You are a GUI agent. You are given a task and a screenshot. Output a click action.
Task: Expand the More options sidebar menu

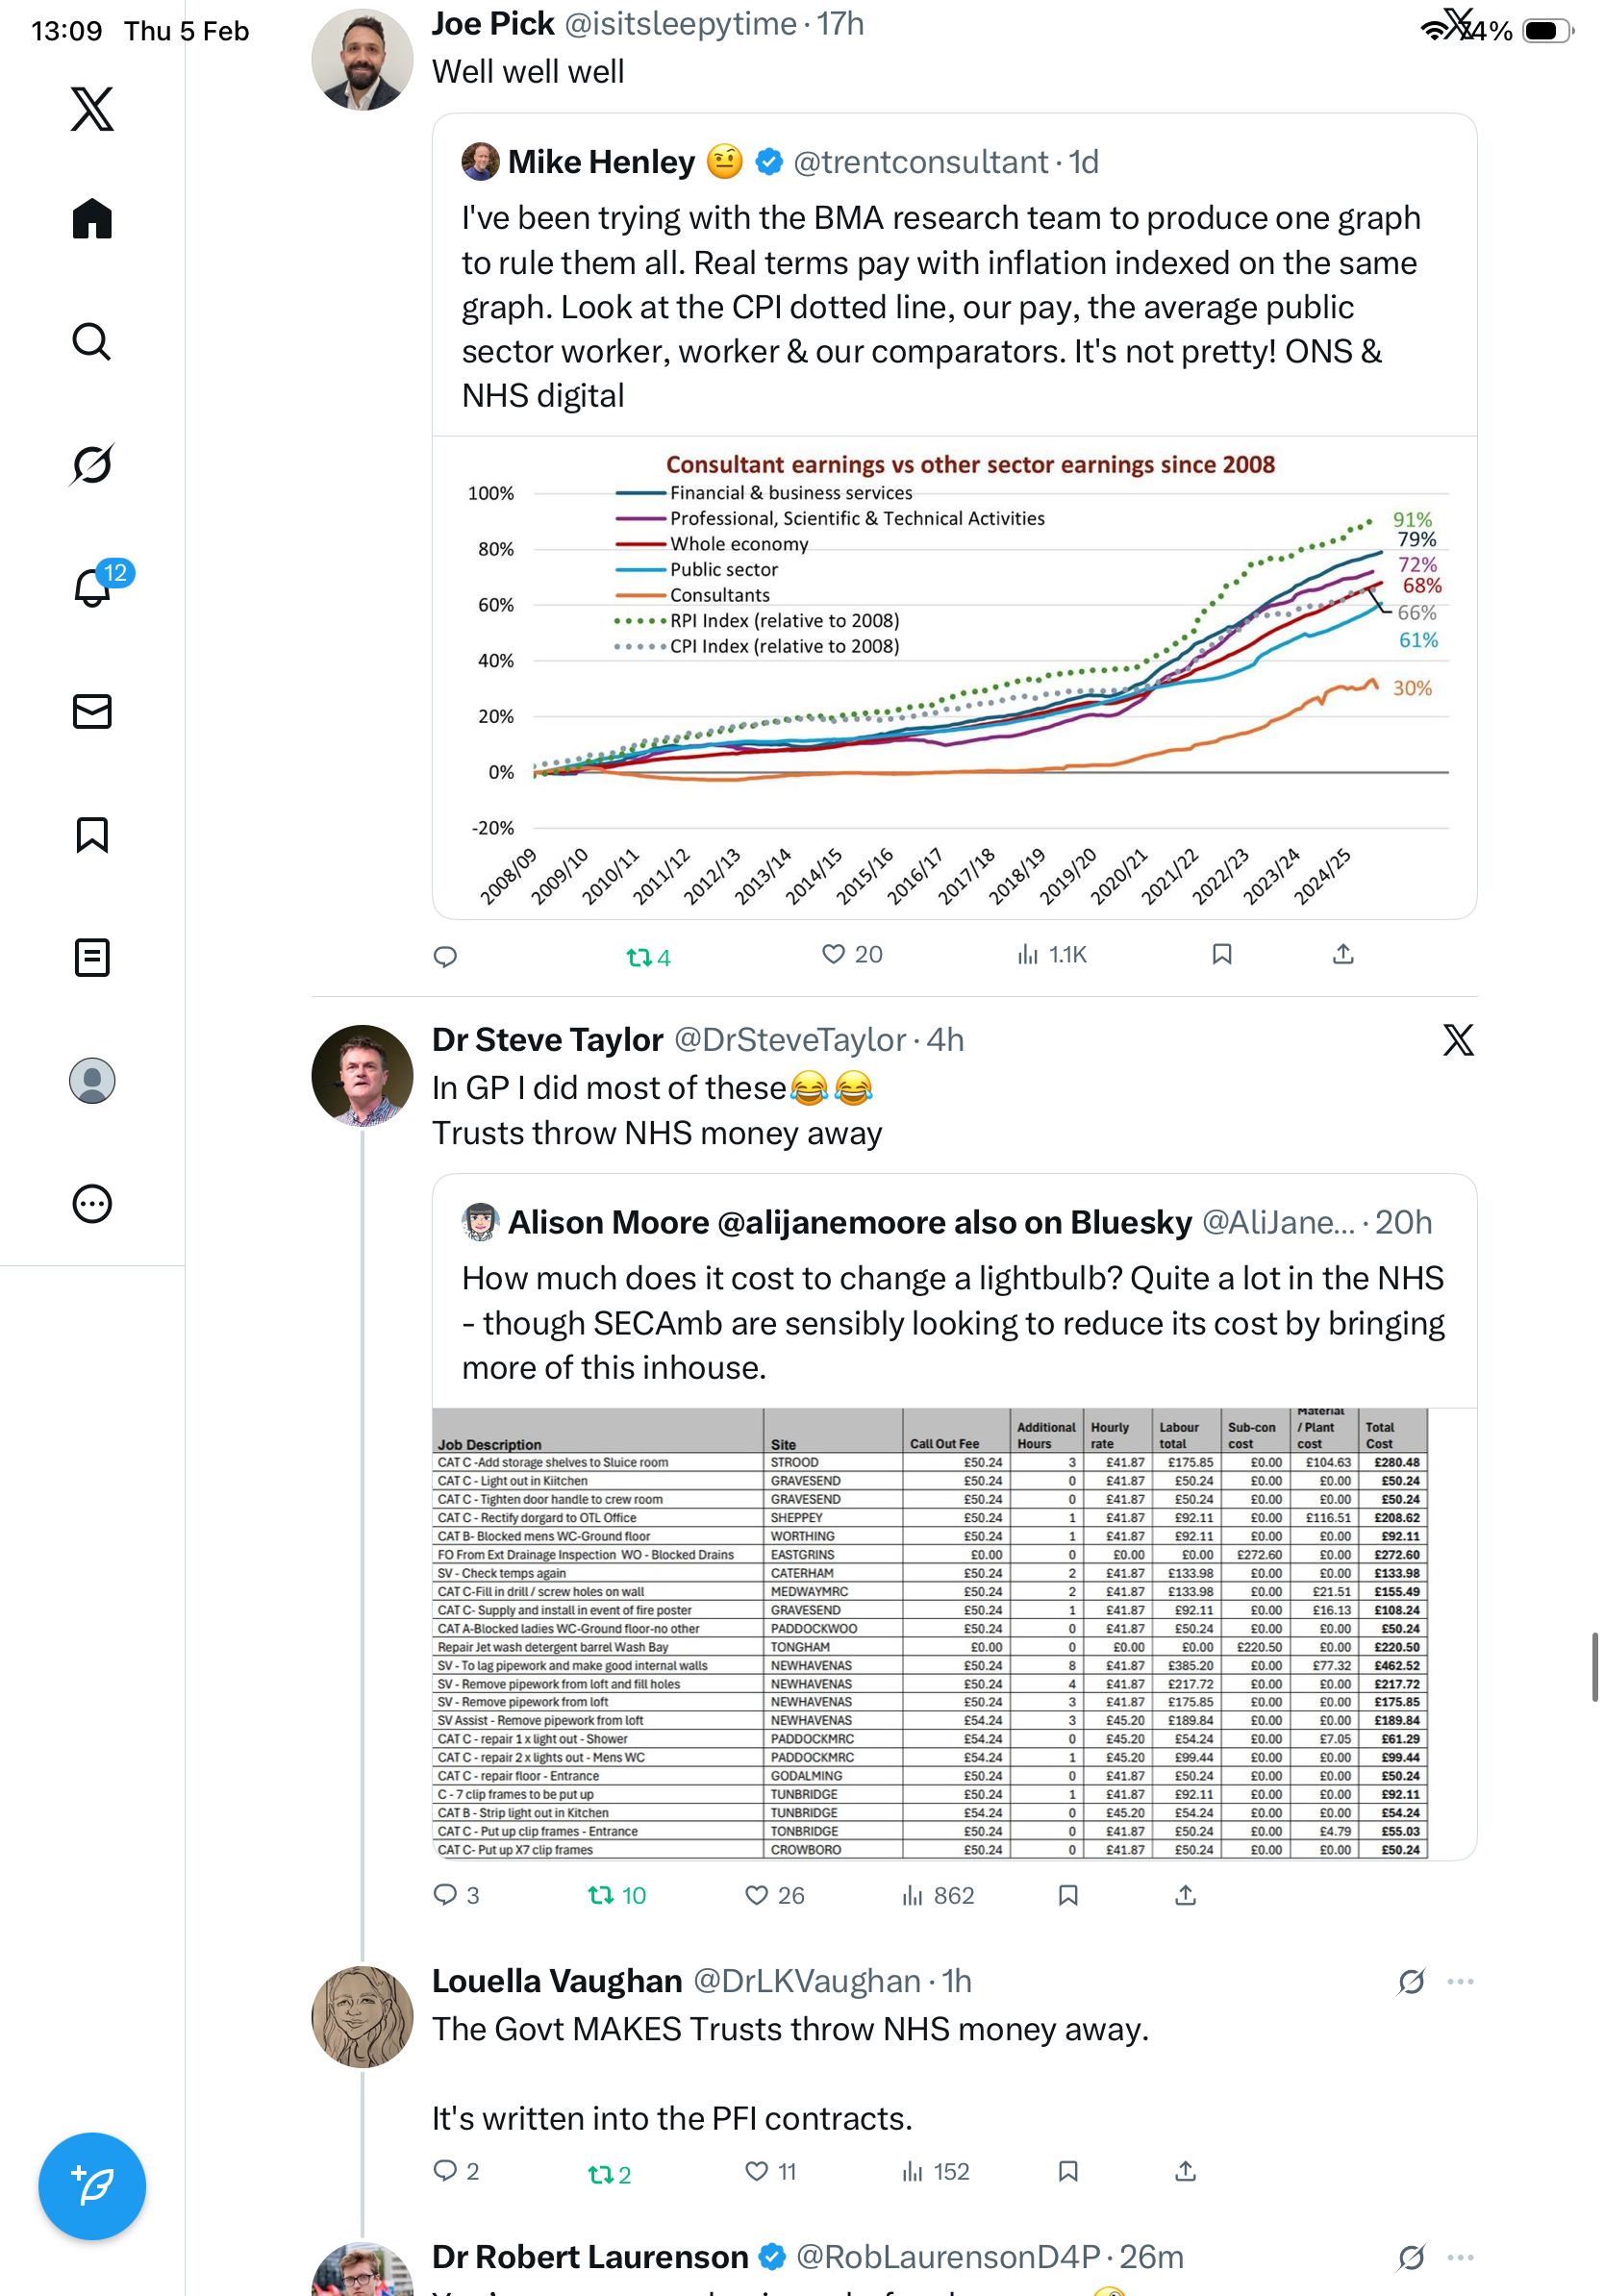tap(92, 1203)
